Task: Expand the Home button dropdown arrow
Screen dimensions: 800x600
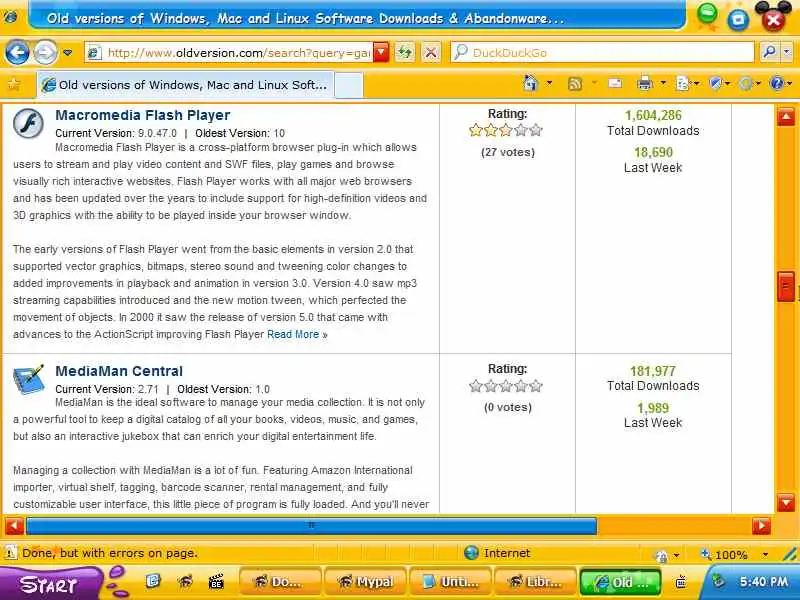Action: (549, 83)
